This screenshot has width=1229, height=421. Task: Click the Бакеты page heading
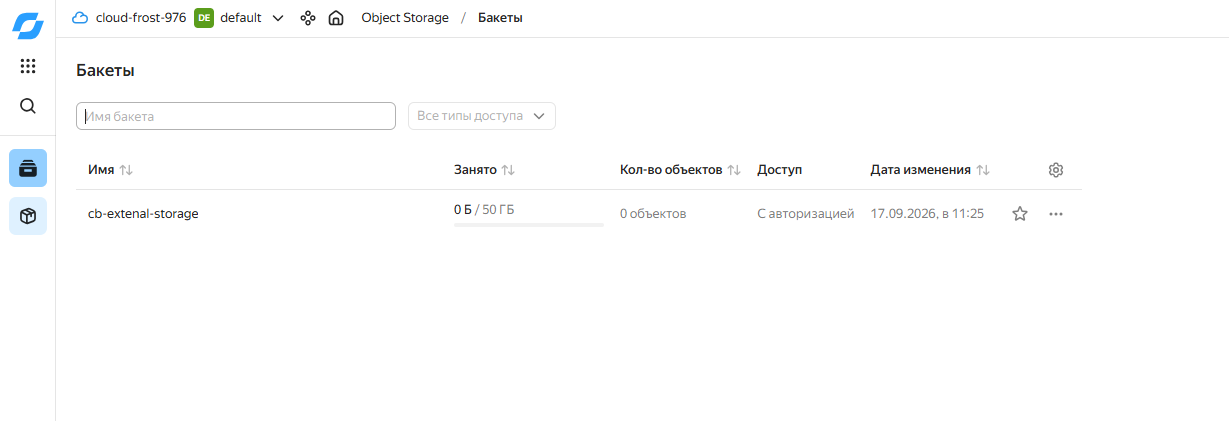click(105, 70)
